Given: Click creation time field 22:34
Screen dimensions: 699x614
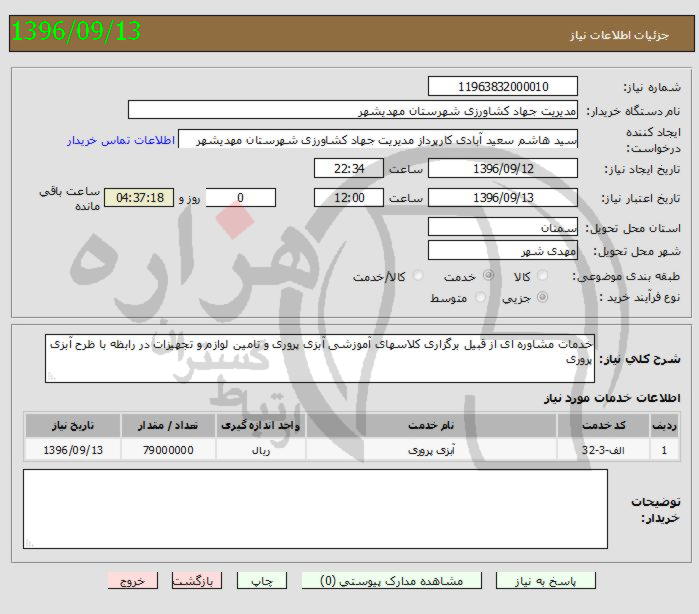Looking at the screenshot, I should 349,169.
